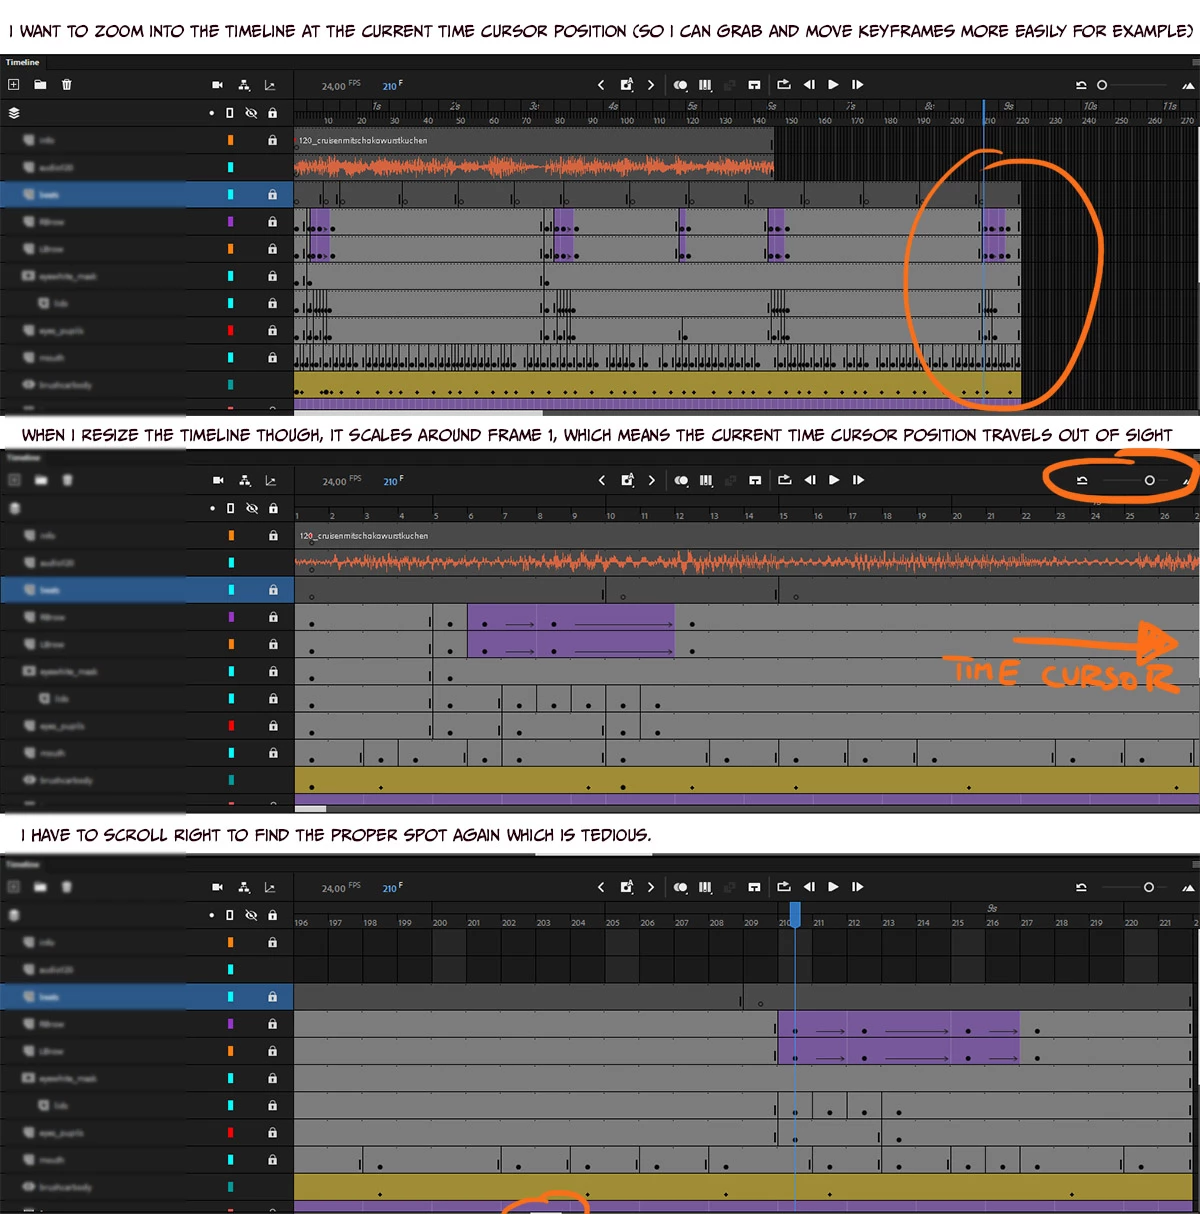
Task: Click the onion skin icon in the frames 1–26 timeline
Action: (681, 480)
